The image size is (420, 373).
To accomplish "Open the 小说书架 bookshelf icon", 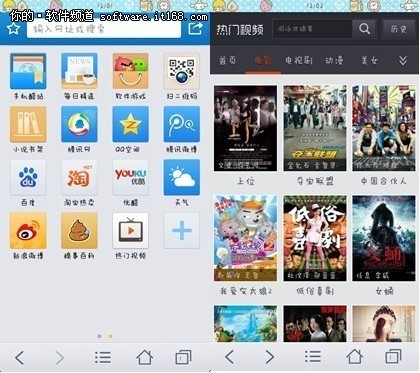I will [28, 124].
